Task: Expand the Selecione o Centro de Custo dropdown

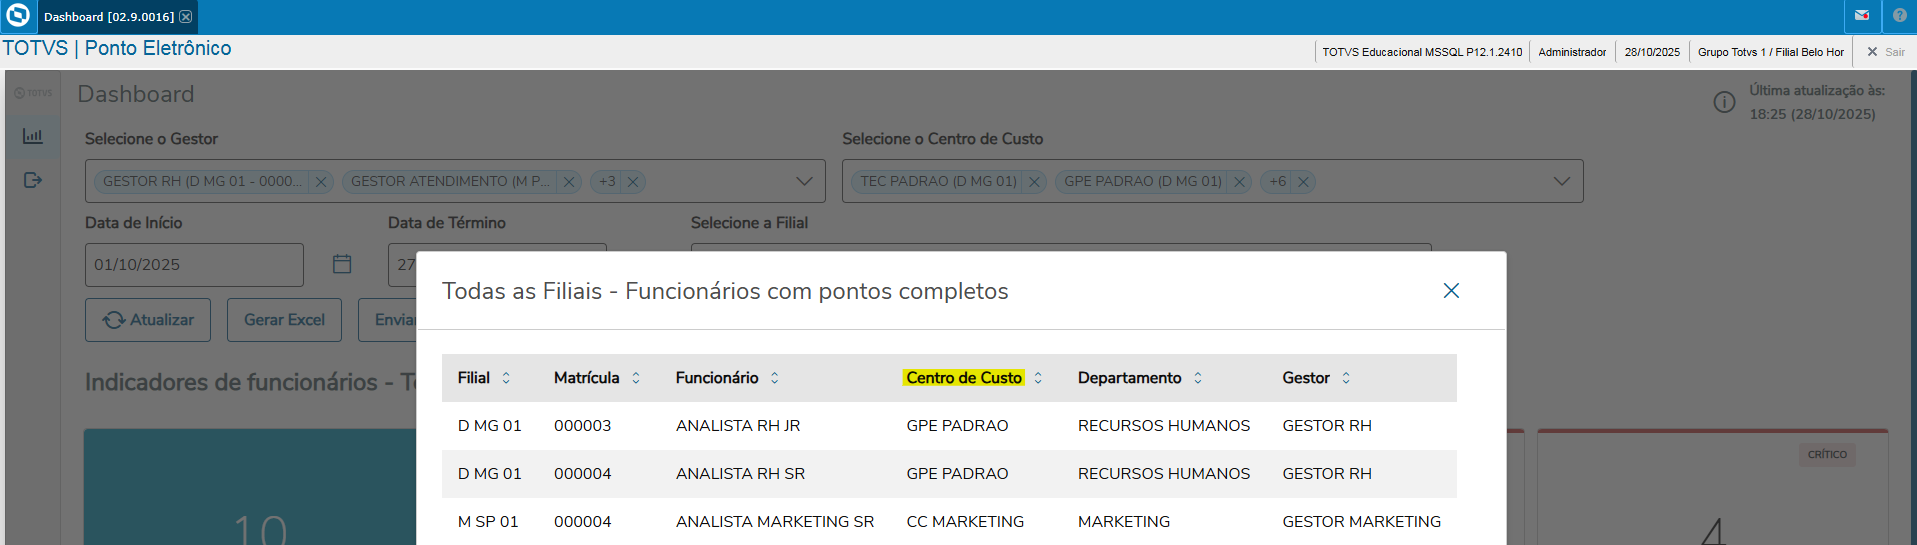Action: (x=1561, y=182)
